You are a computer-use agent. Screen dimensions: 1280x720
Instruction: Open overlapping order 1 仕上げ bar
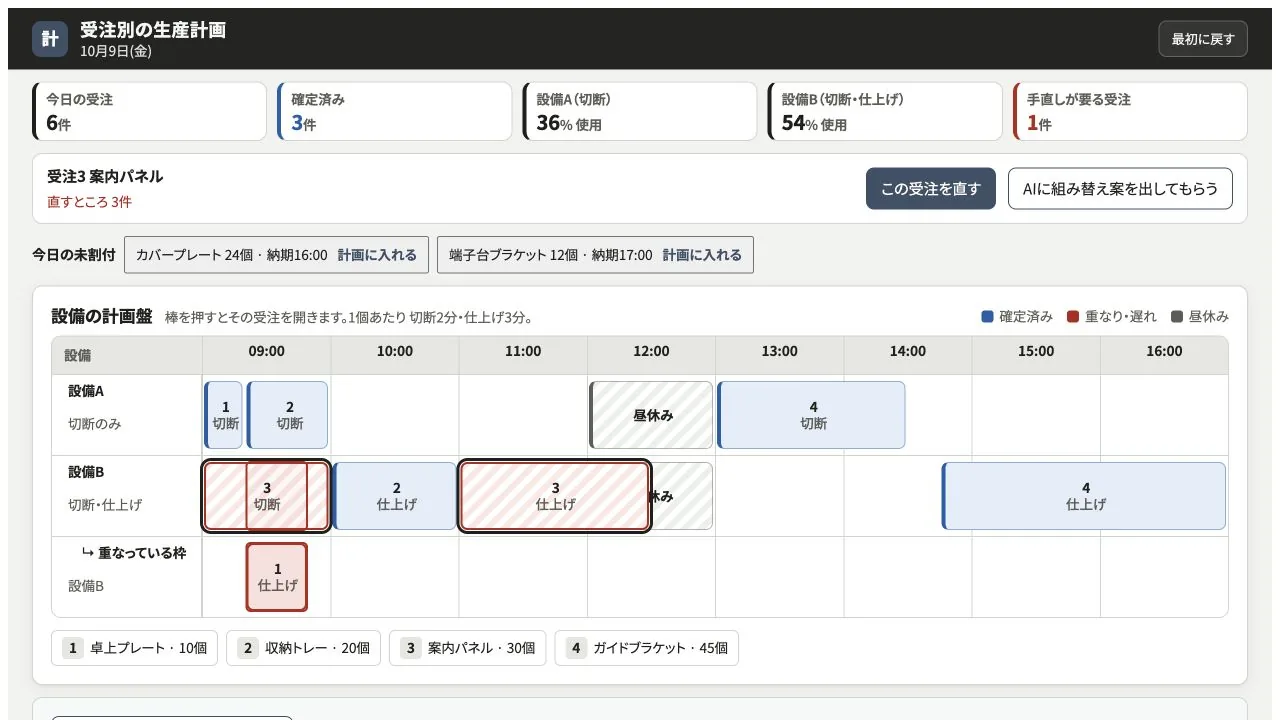[277, 577]
